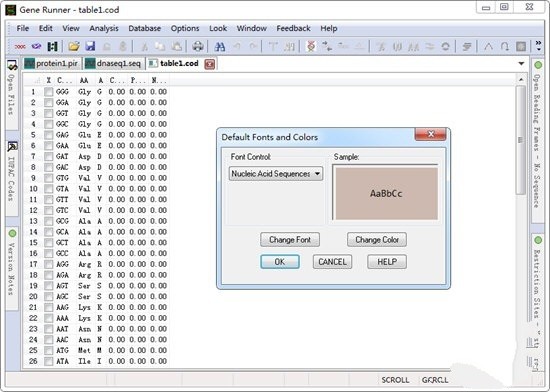Open a file with the folder icon
Screen dimensions: 550x392
click(74, 46)
